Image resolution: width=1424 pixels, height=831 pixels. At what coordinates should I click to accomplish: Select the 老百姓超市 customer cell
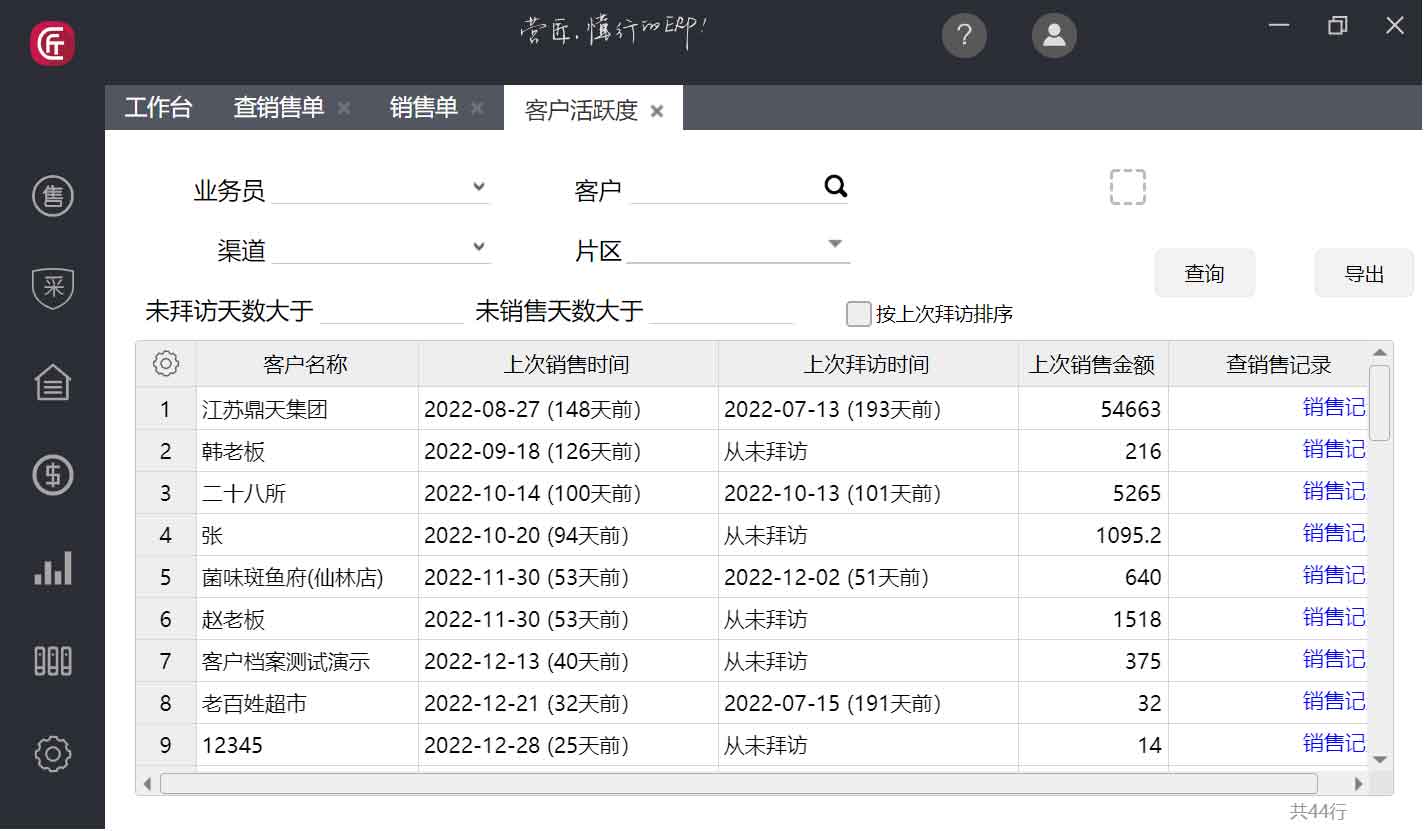pyautogui.click(x=307, y=703)
